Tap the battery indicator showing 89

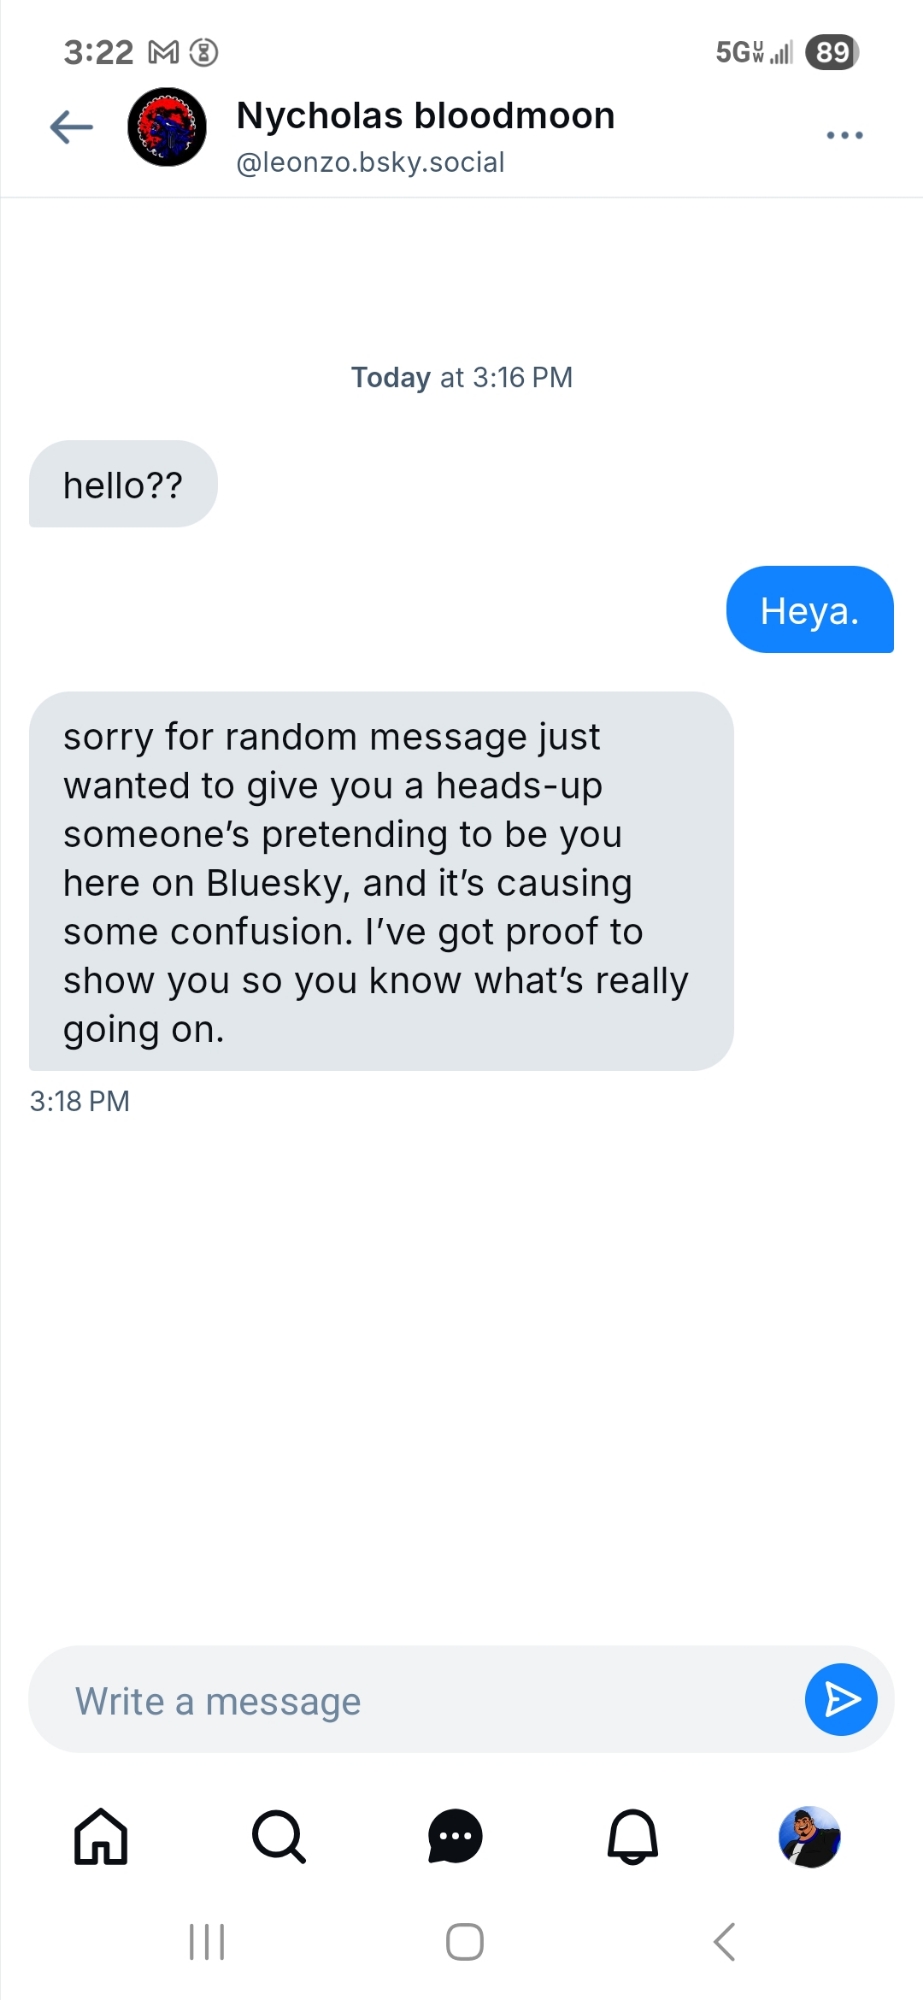click(x=832, y=52)
